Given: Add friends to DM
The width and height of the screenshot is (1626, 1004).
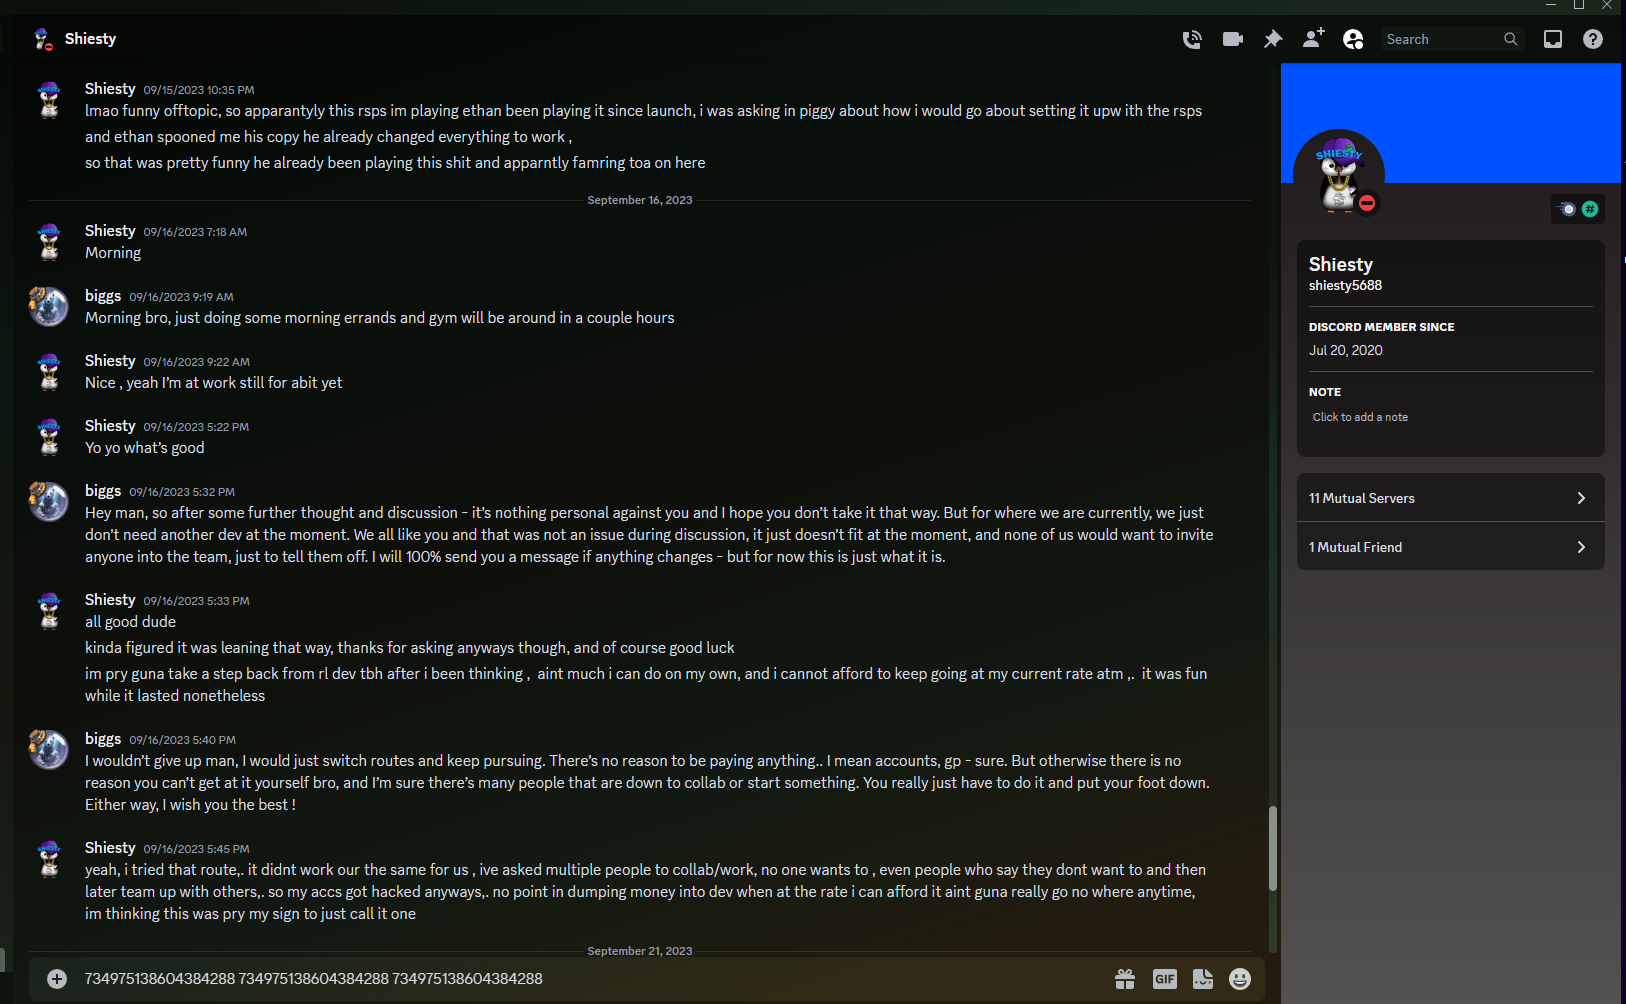Looking at the screenshot, I should coord(1313,38).
